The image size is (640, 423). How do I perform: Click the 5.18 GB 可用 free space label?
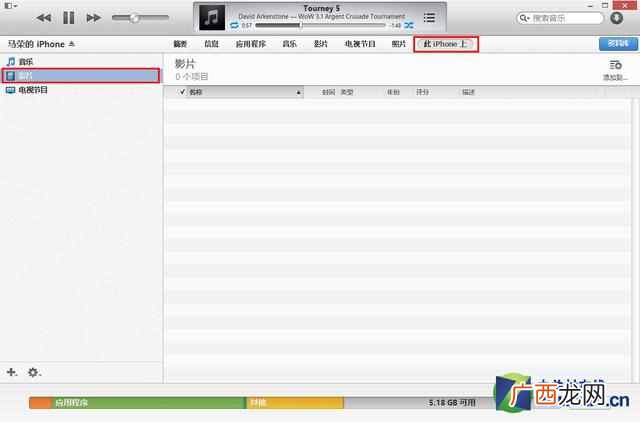click(452, 403)
